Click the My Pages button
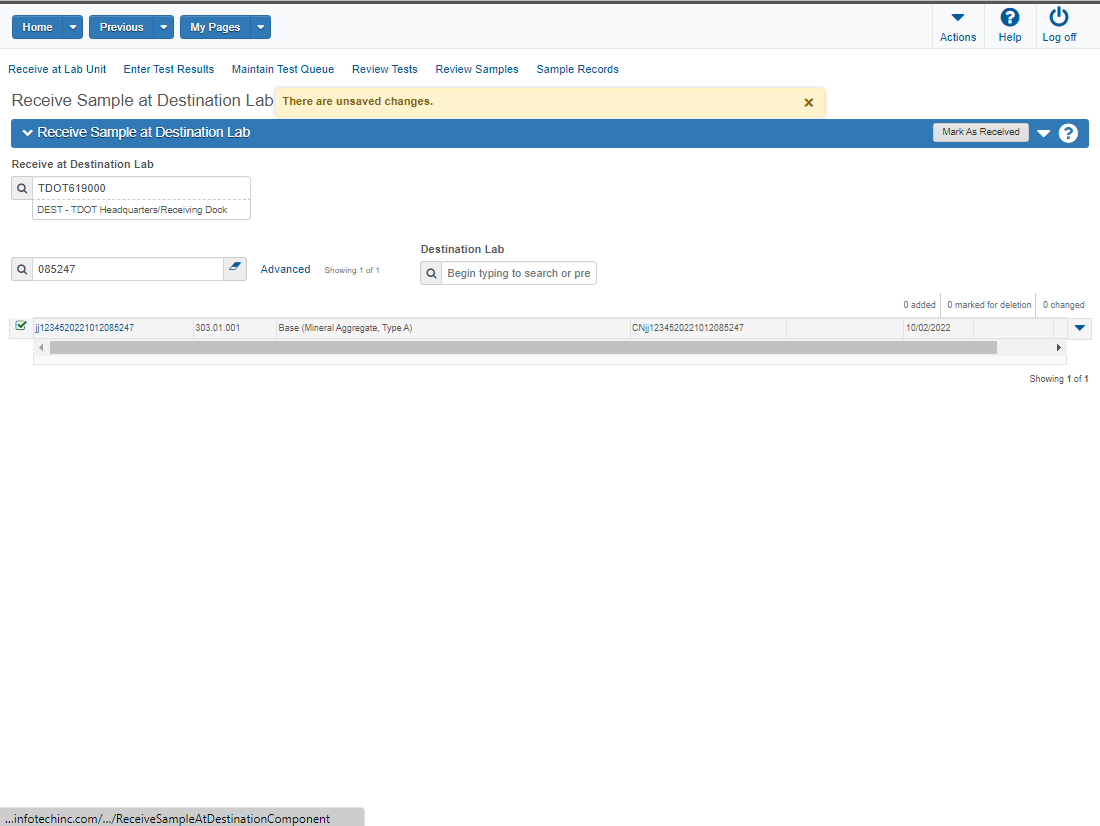This screenshot has height=826, width=1100. pyautogui.click(x=215, y=27)
